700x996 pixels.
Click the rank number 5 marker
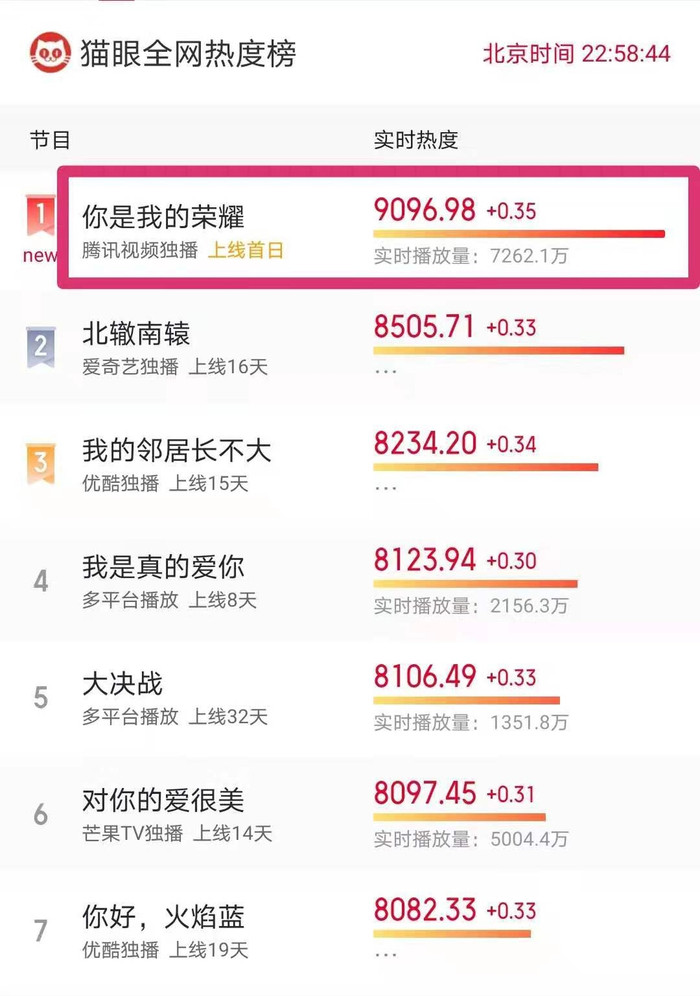(41, 697)
